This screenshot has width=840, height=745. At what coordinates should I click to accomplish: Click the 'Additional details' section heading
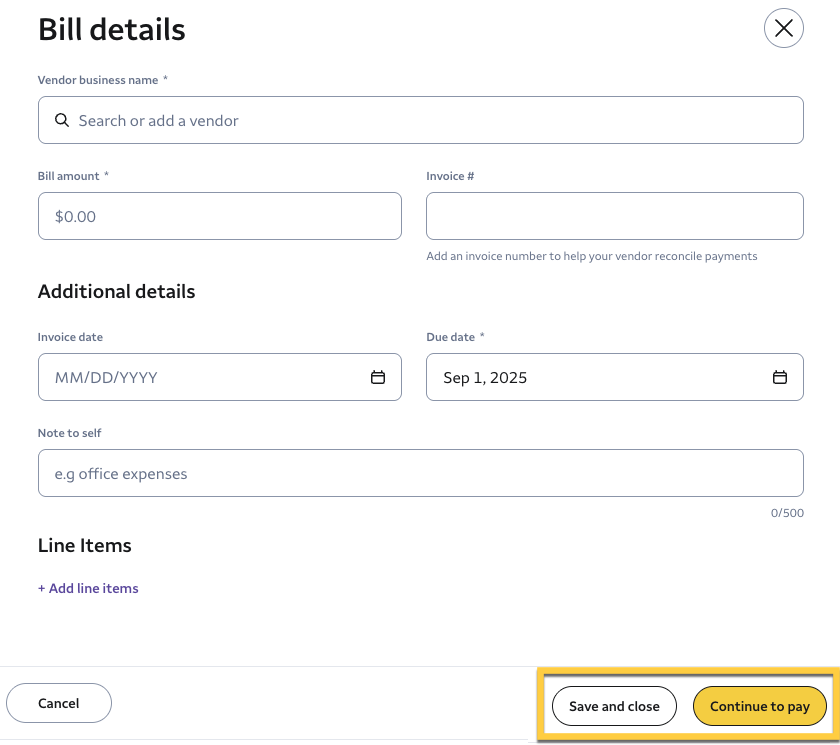(116, 291)
